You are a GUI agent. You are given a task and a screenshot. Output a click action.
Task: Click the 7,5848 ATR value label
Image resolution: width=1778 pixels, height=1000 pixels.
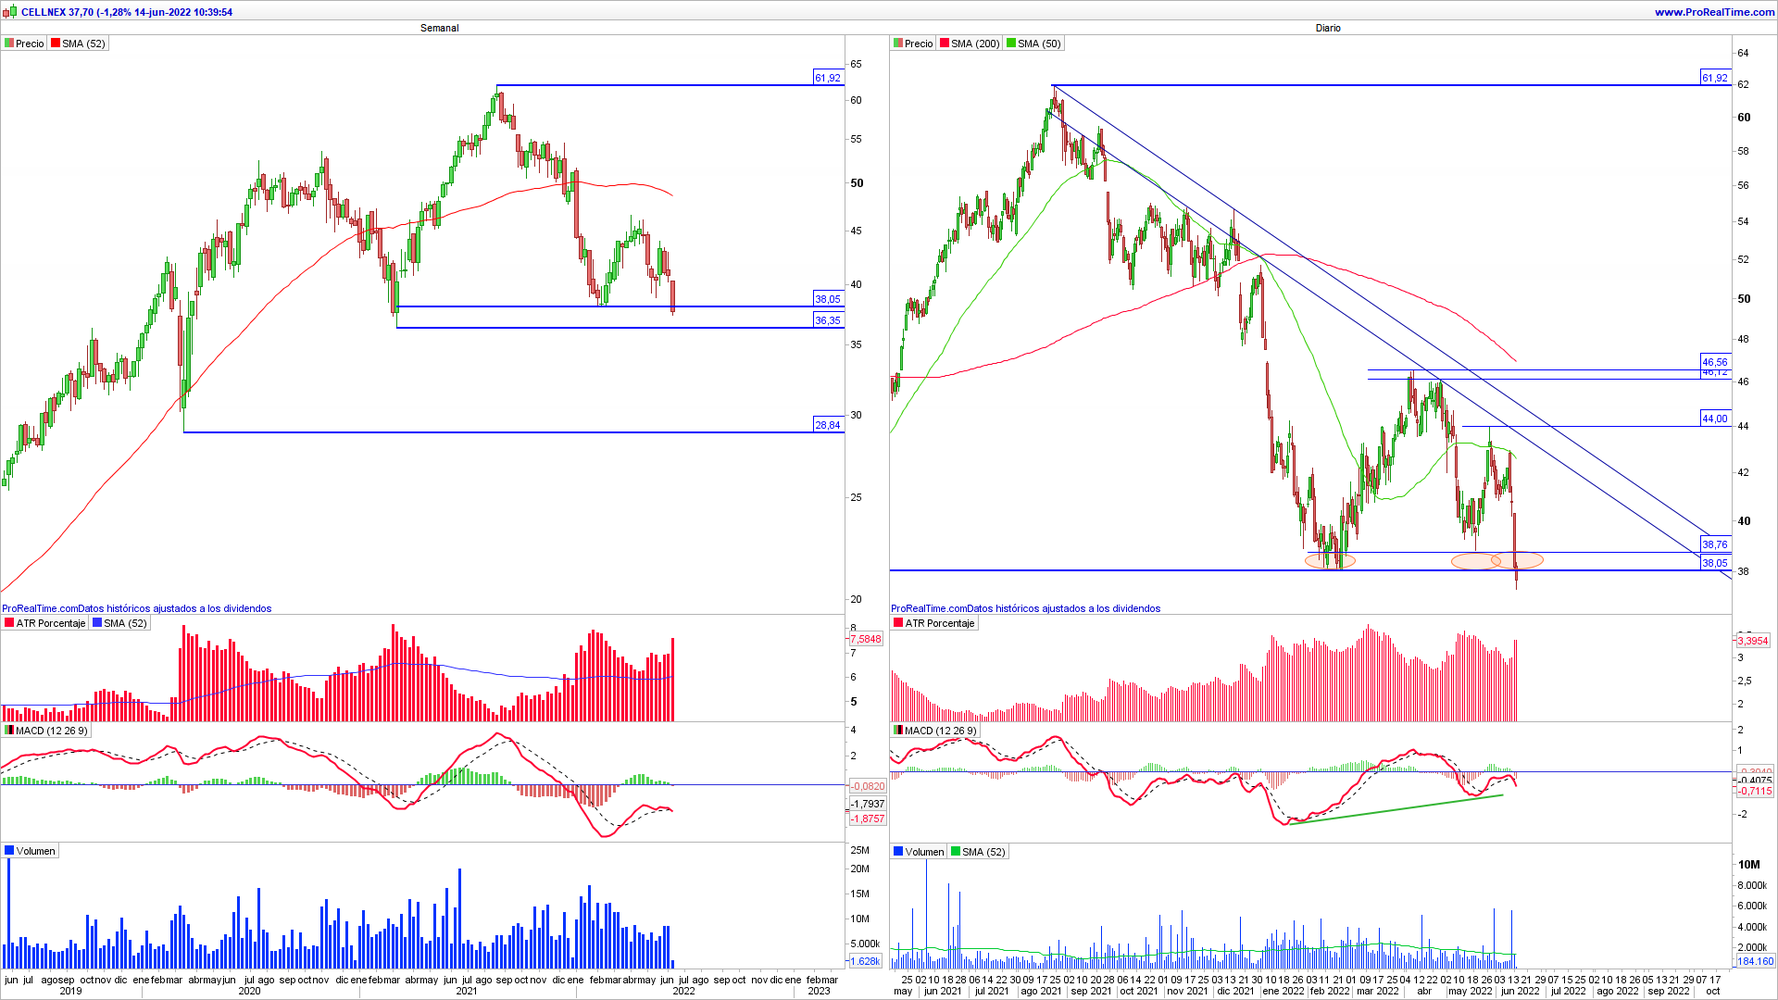[x=866, y=639]
